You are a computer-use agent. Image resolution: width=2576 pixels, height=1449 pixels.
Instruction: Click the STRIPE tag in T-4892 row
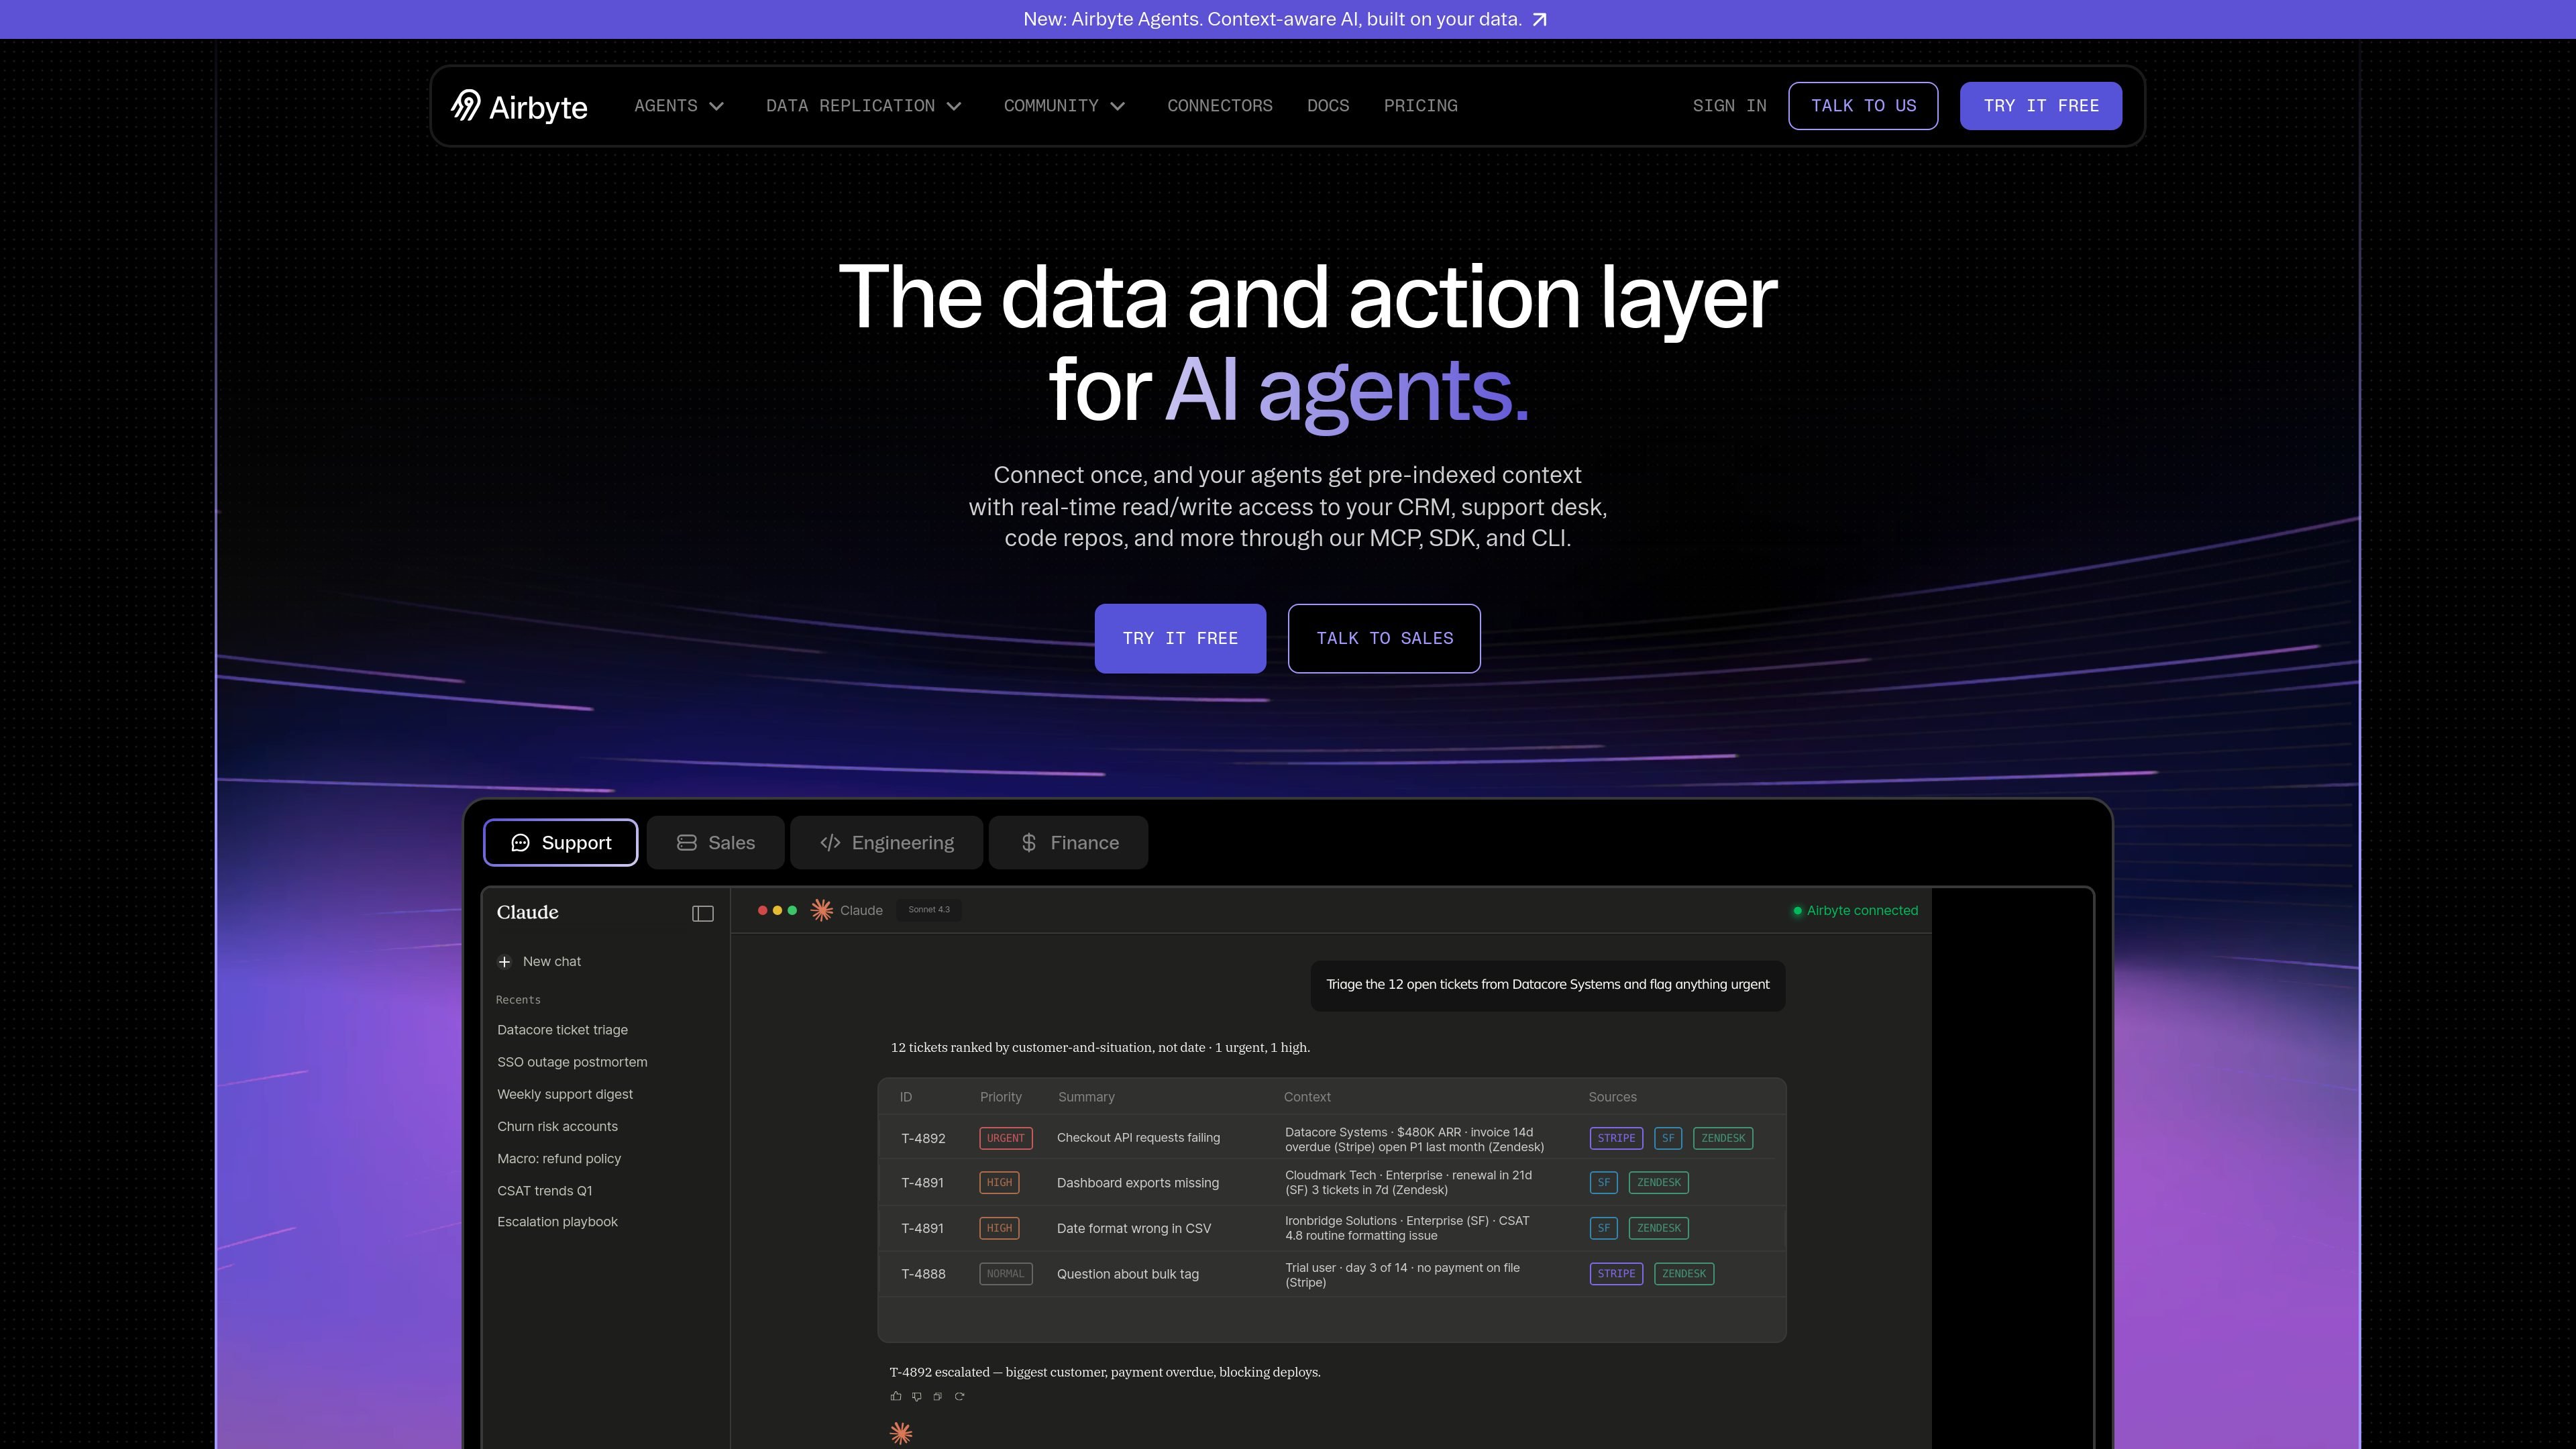1616,1138
